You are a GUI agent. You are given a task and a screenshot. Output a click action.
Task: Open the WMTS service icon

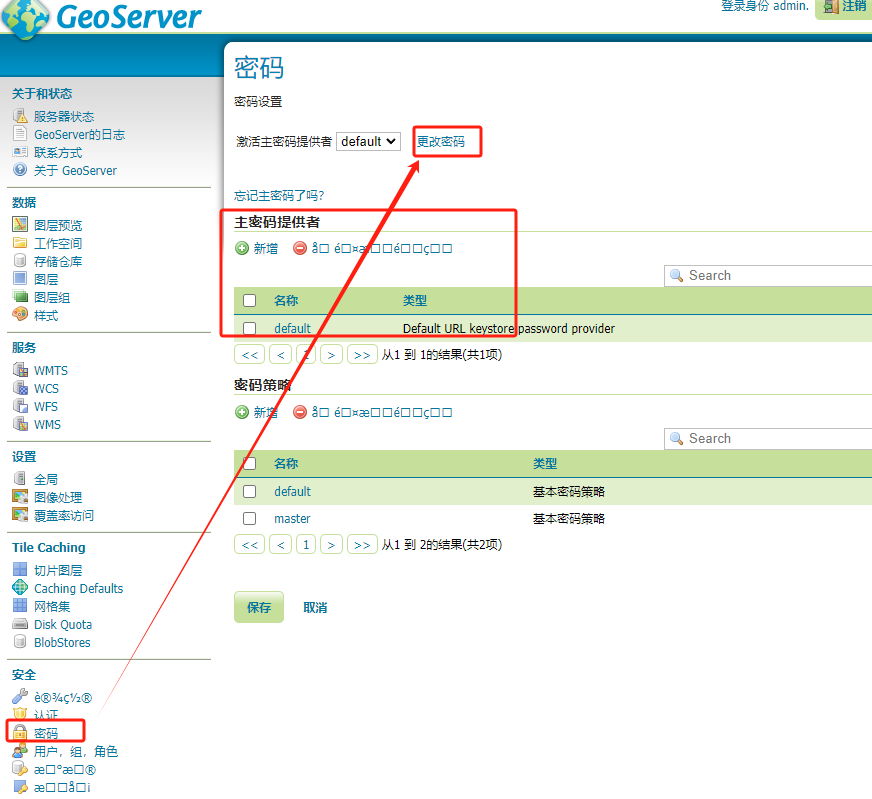pos(20,370)
